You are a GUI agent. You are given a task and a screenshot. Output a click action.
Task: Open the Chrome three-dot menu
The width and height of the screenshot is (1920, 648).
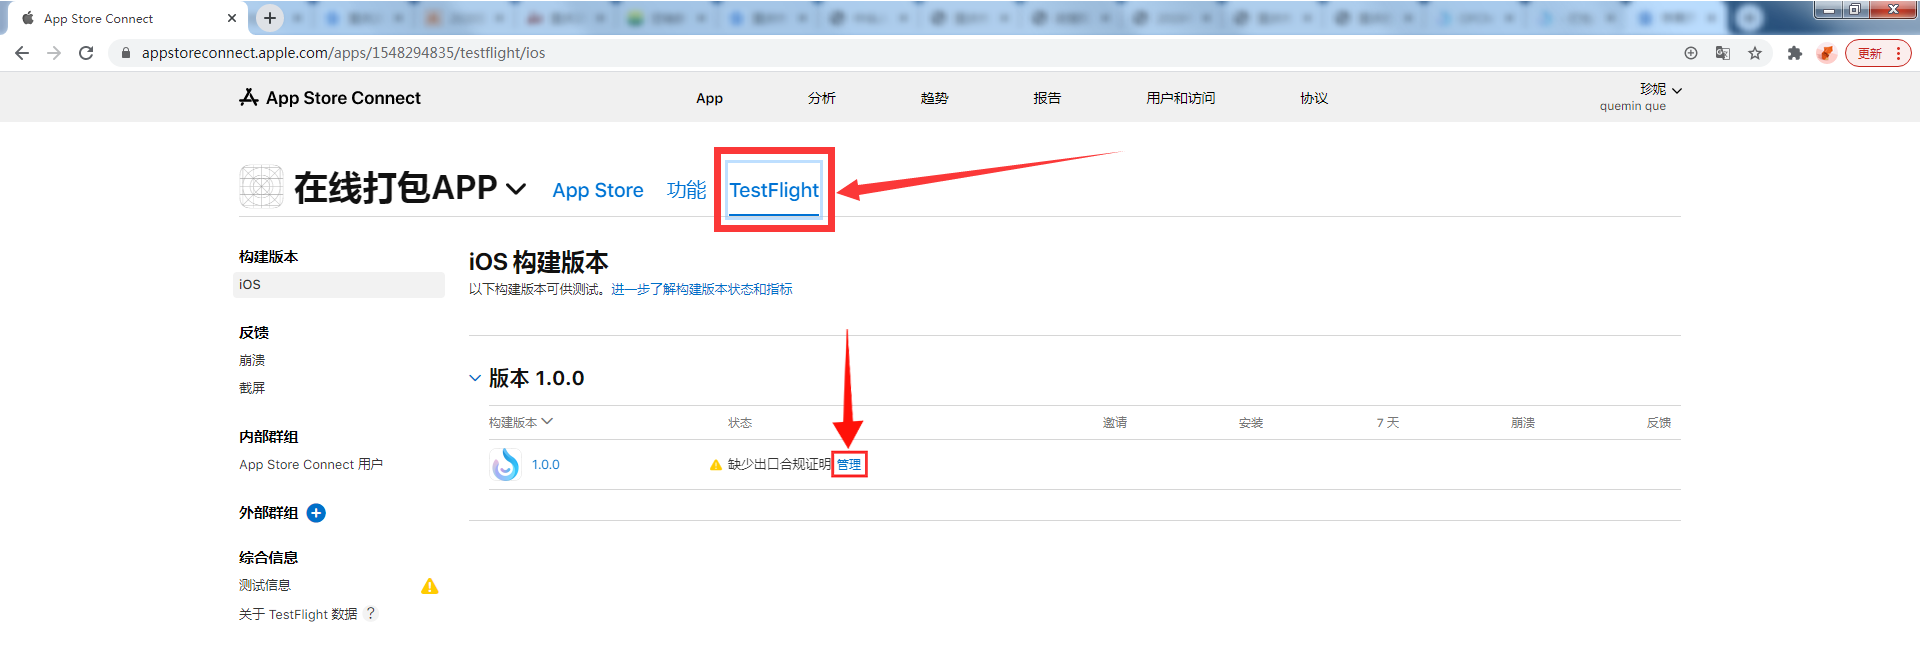coord(1898,53)
